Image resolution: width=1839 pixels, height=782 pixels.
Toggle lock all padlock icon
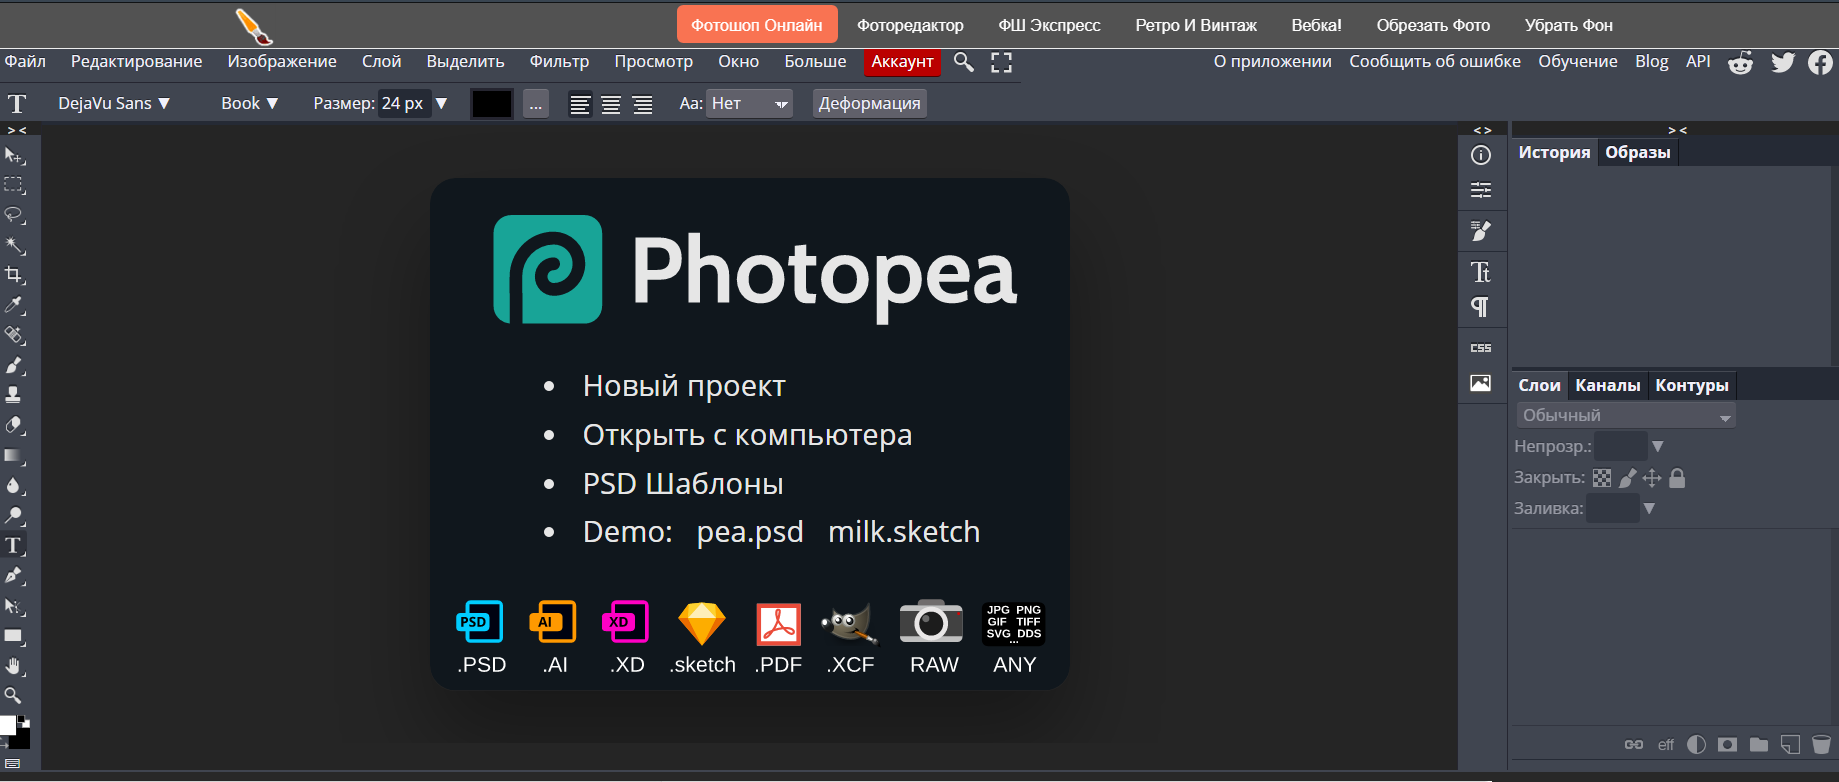coord(1678,478)
